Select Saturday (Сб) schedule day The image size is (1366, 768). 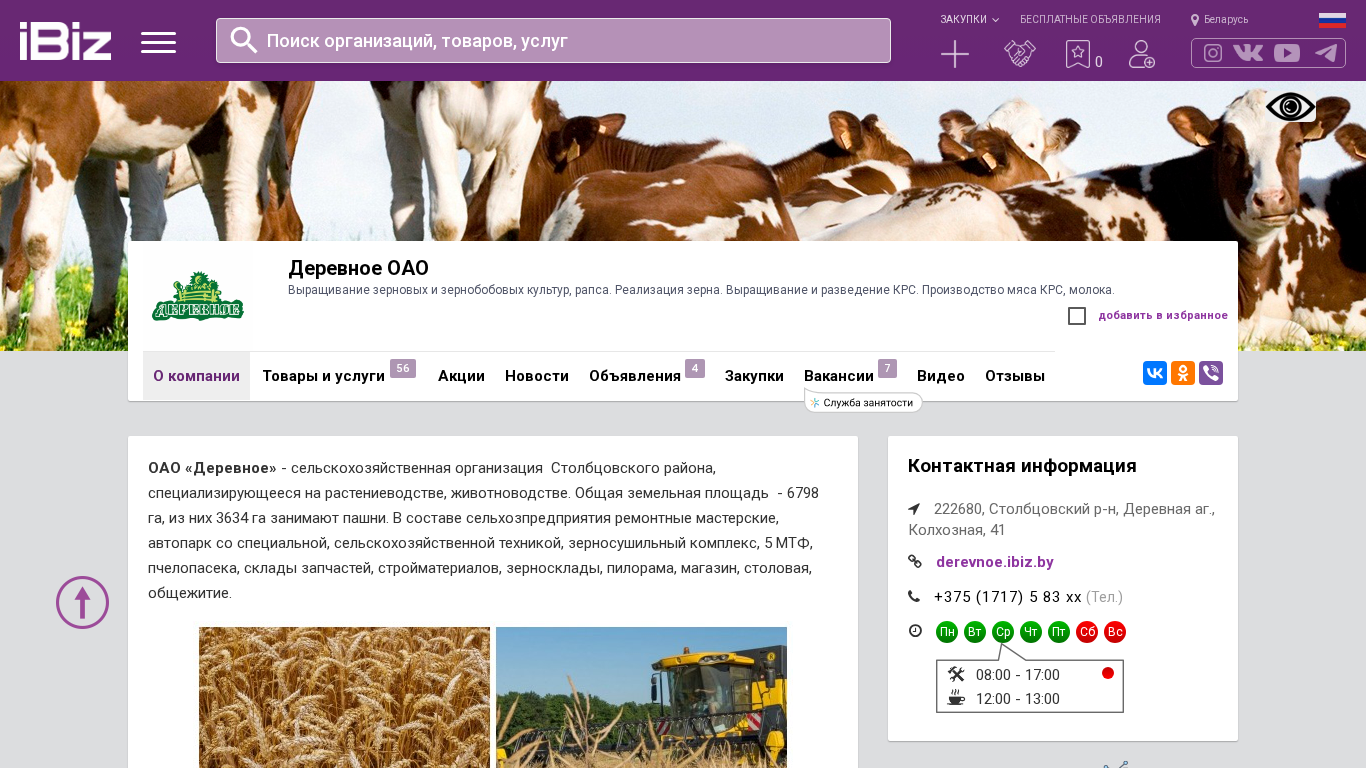coord(1087,632)
